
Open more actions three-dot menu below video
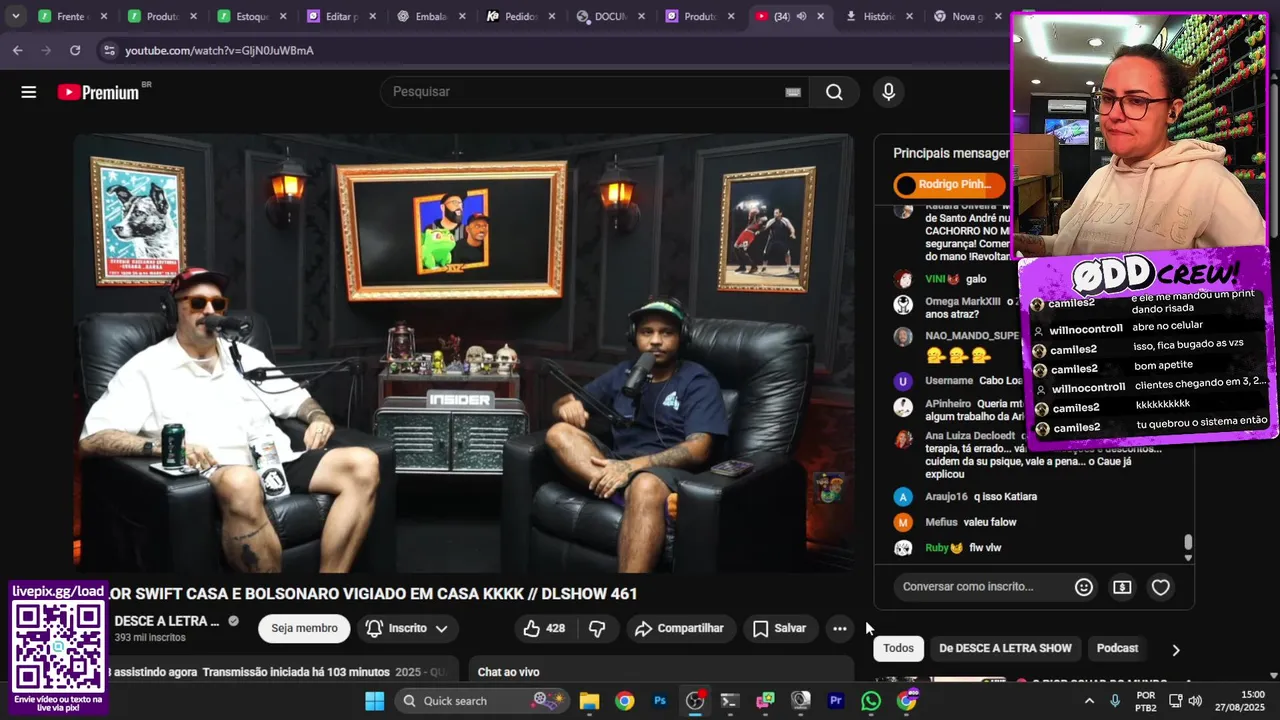coord(840,628)
